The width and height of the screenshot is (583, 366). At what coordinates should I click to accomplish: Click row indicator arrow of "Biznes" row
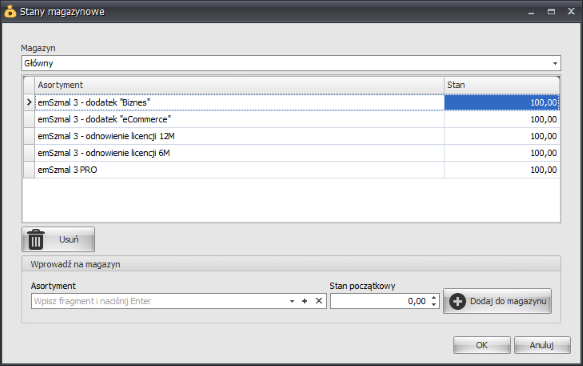(29, 102)
